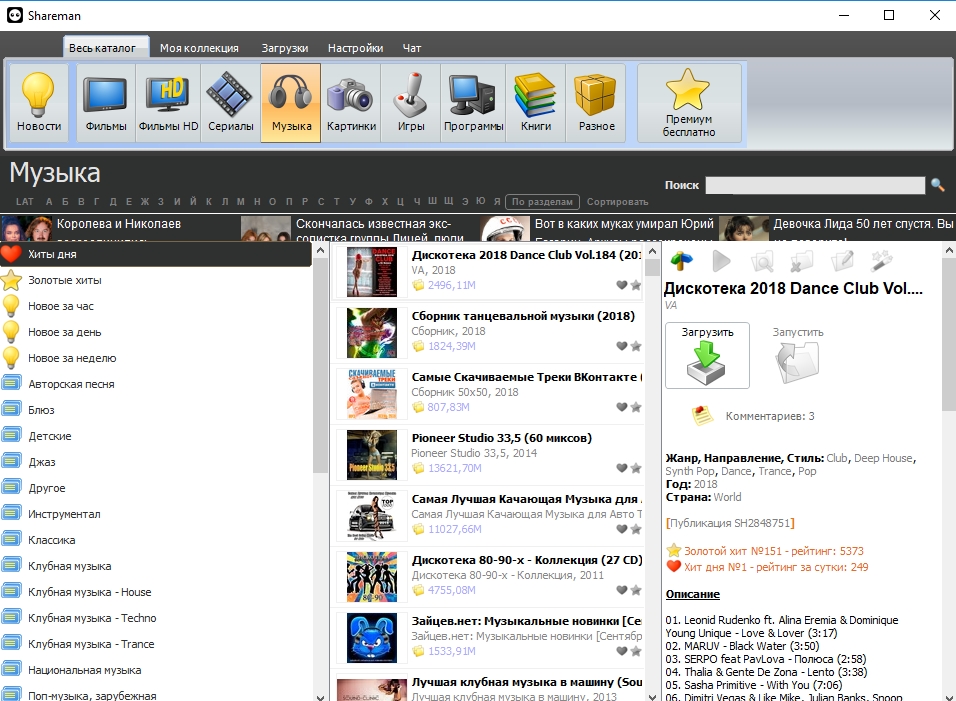Image resolution: width=956 pixels, height=701 pixels.
Task: Open the Книги category
Action: (x=536, y=102)
